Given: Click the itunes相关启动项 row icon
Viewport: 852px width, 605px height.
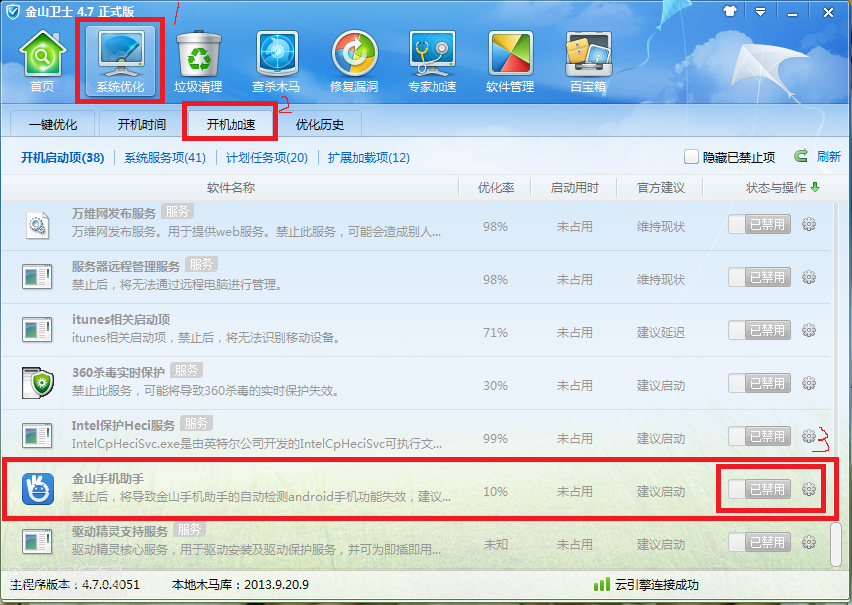Looking at the screenshot, I should coord(37,329).
